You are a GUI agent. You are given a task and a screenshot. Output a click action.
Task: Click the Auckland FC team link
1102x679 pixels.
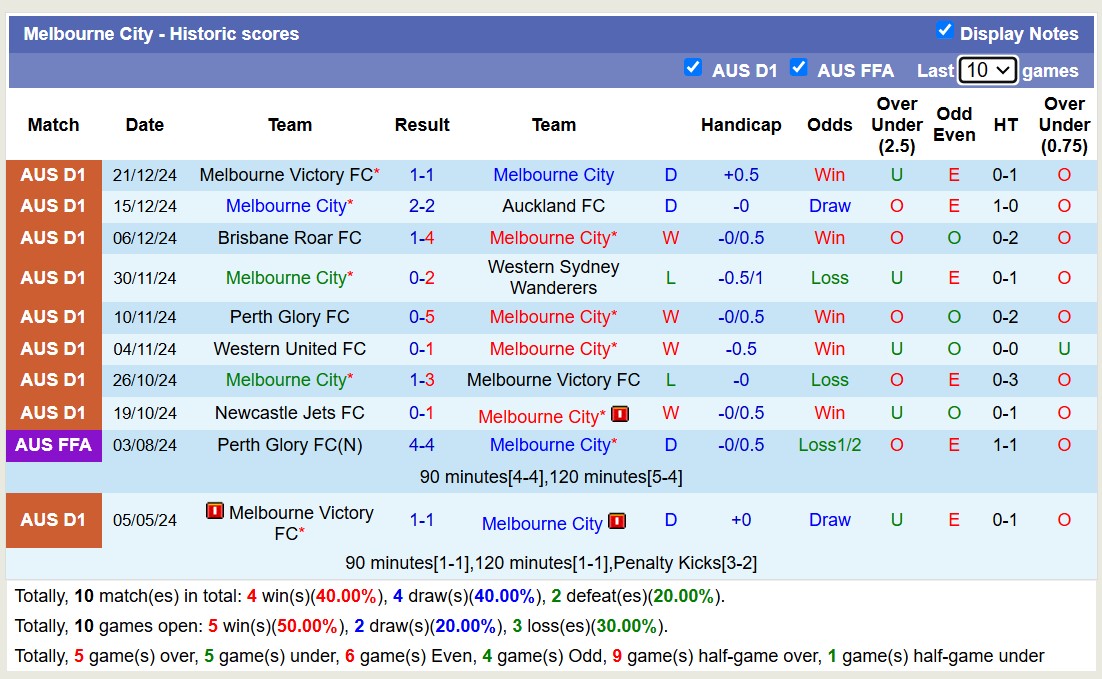coord(553,206)
